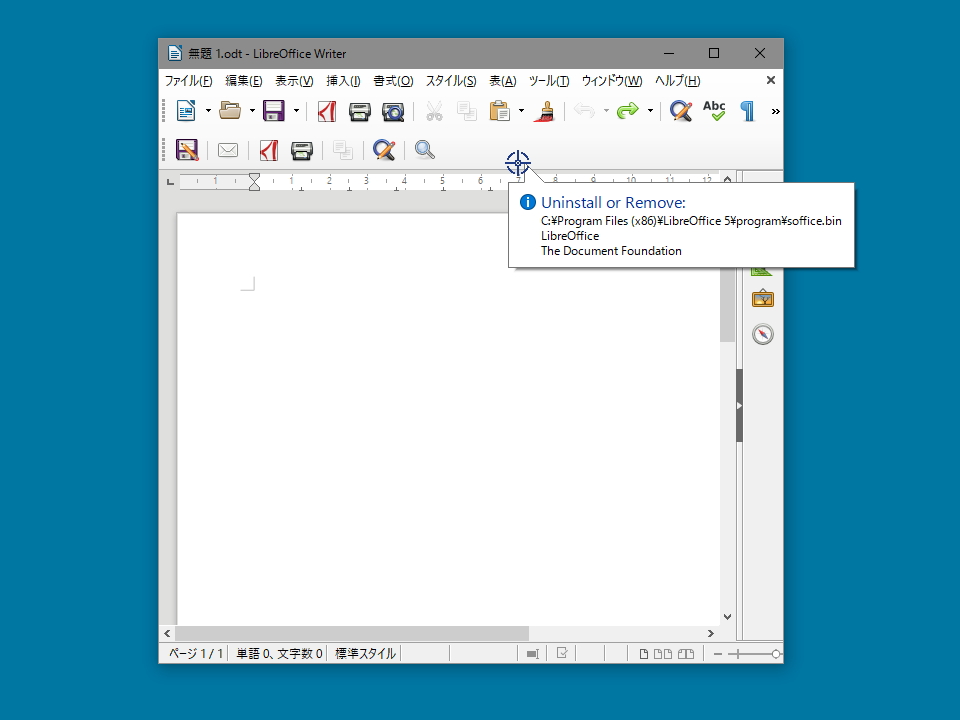Click the zoom slider handle

click(x=776, y=654)
